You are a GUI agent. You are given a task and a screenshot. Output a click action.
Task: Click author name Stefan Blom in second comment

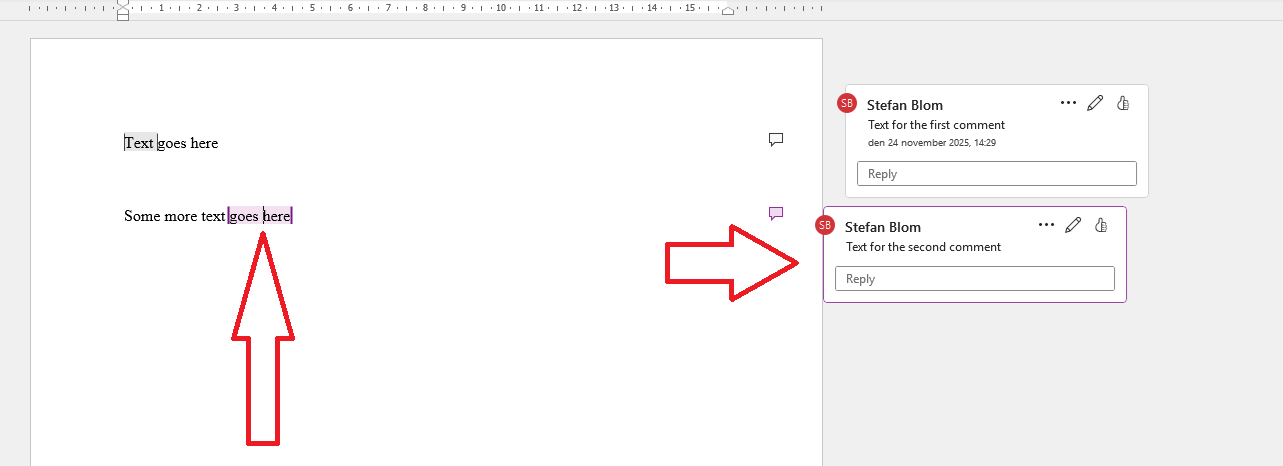(883, 227)
